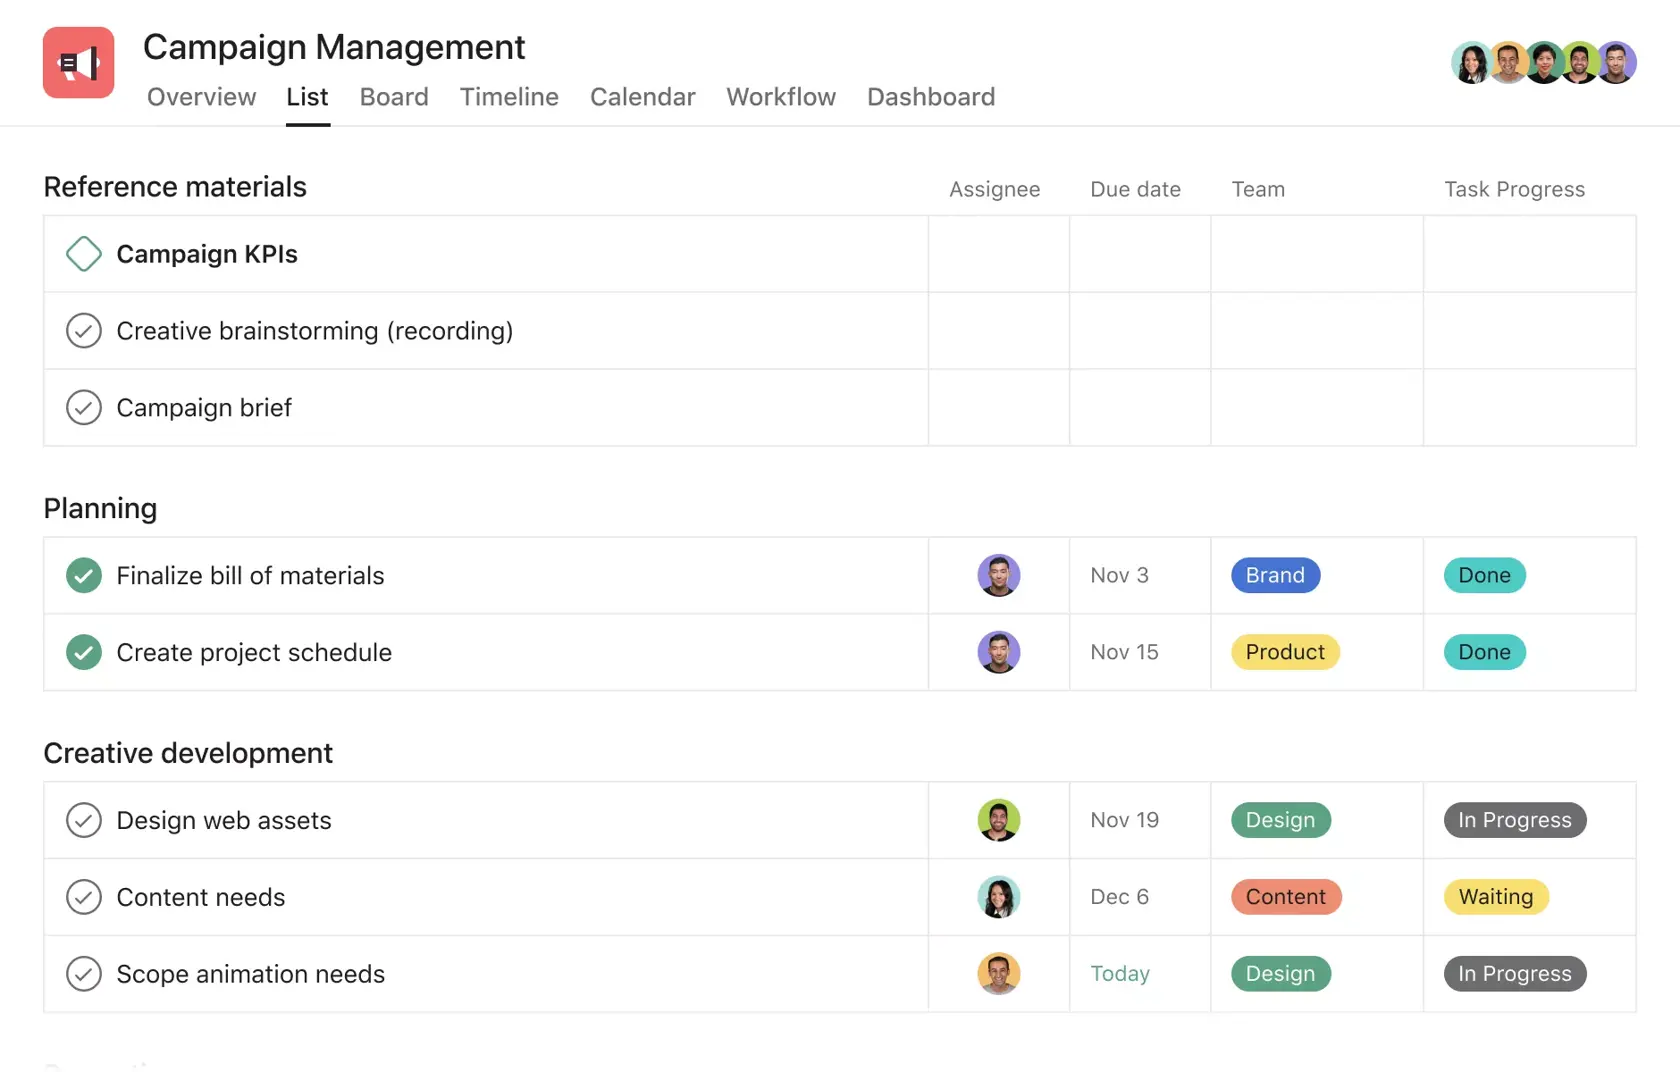Switch to the Overview tab
The width and height of the screenshot is (1680, 1072).
tap(201, 97)
